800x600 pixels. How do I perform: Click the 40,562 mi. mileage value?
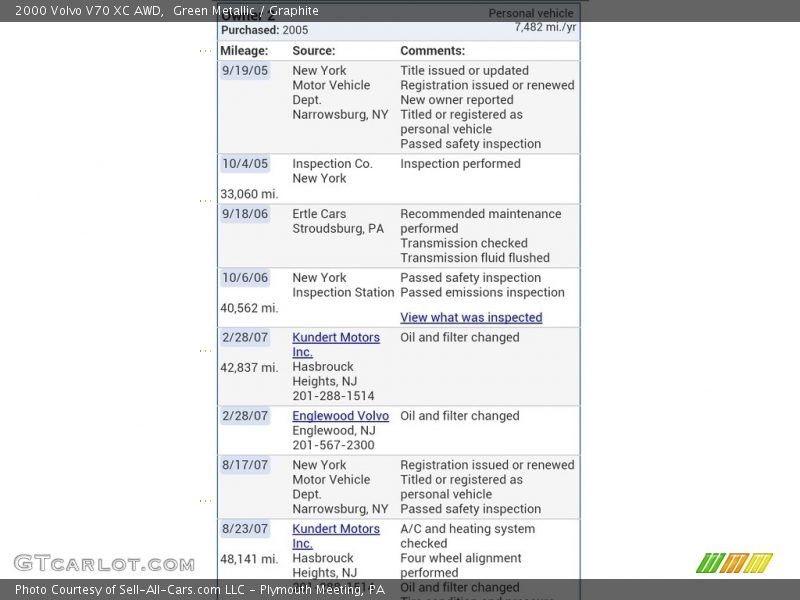click(249, 308)
